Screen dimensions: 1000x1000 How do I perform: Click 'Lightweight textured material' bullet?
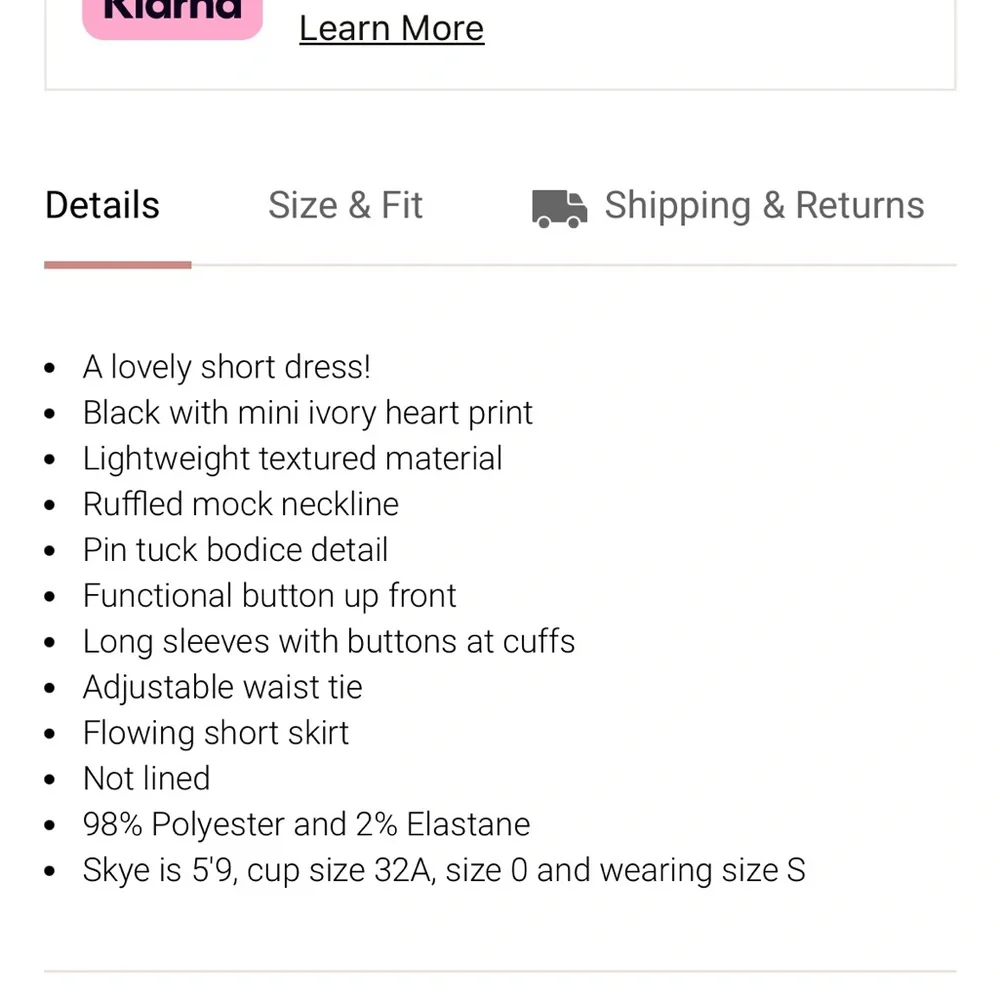tap(293, 459)
